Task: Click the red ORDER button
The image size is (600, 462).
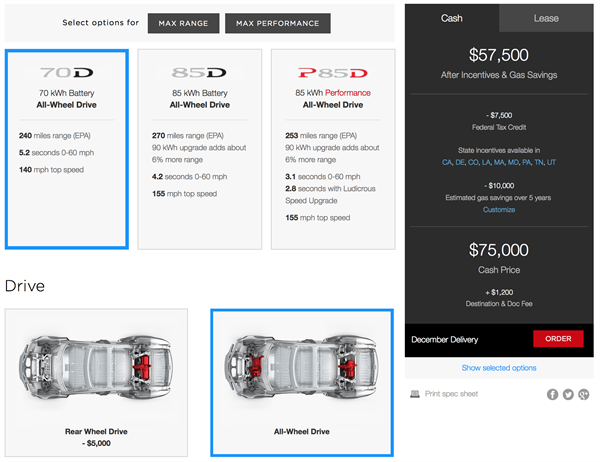Action: (x=558, y=339)
